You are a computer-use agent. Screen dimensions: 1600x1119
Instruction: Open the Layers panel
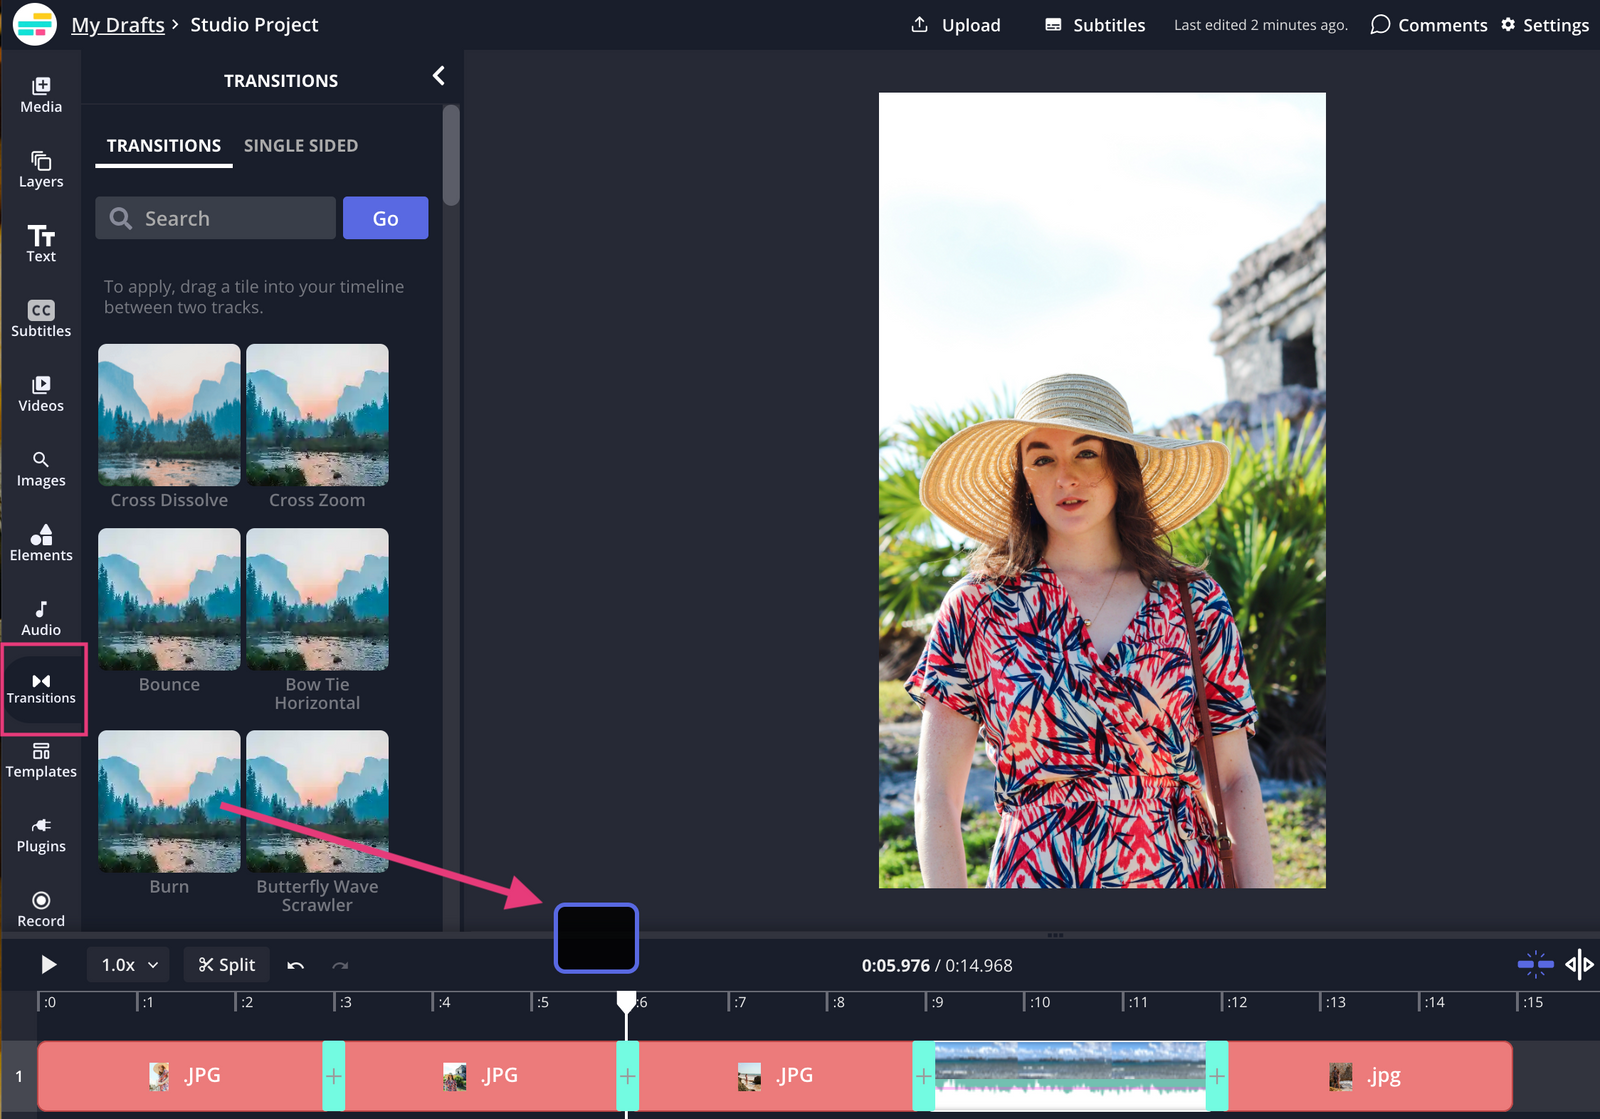[40, 169]
